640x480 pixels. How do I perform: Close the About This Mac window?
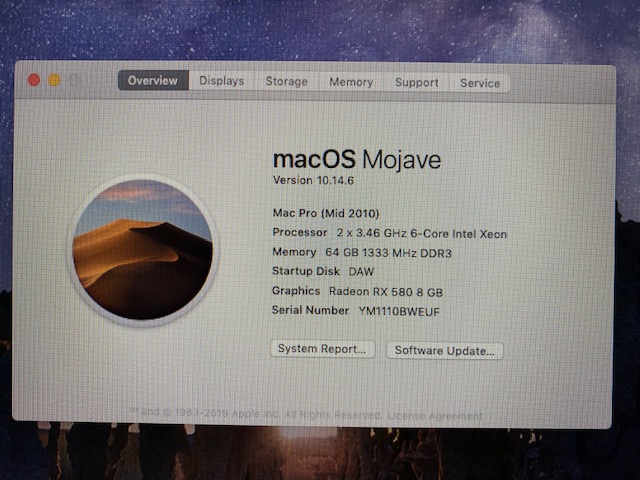(34, 80)
